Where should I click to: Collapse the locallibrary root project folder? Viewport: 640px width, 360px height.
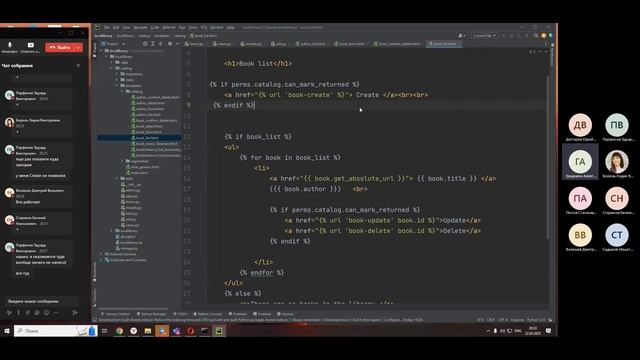102,51
